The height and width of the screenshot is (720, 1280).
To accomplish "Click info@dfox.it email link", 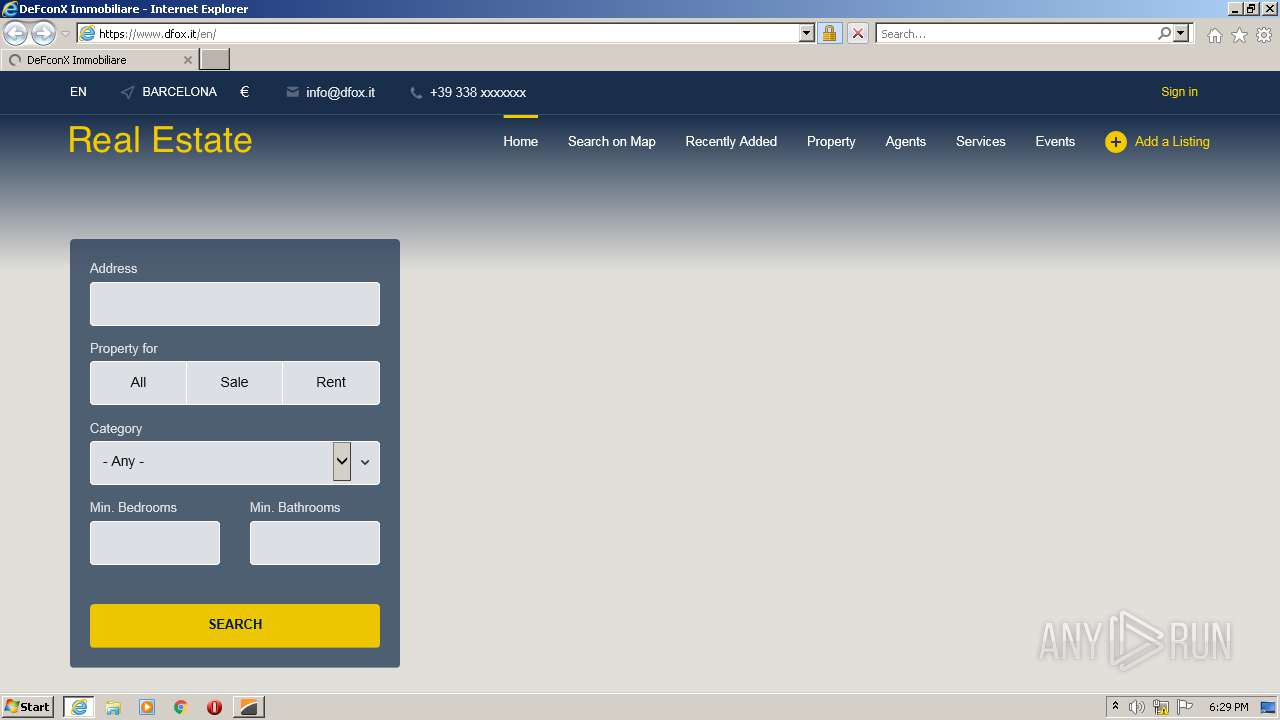I will click(340, 92).
